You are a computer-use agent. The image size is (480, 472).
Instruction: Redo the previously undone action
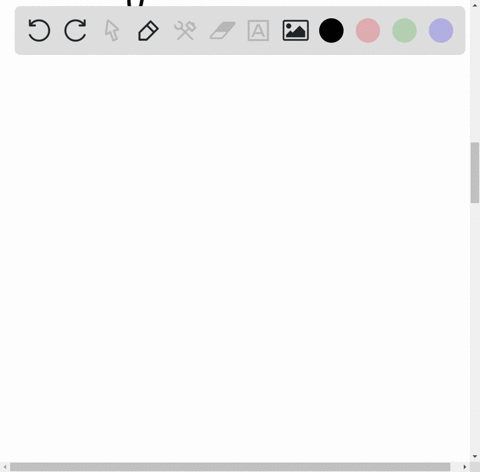click(75, 30)
